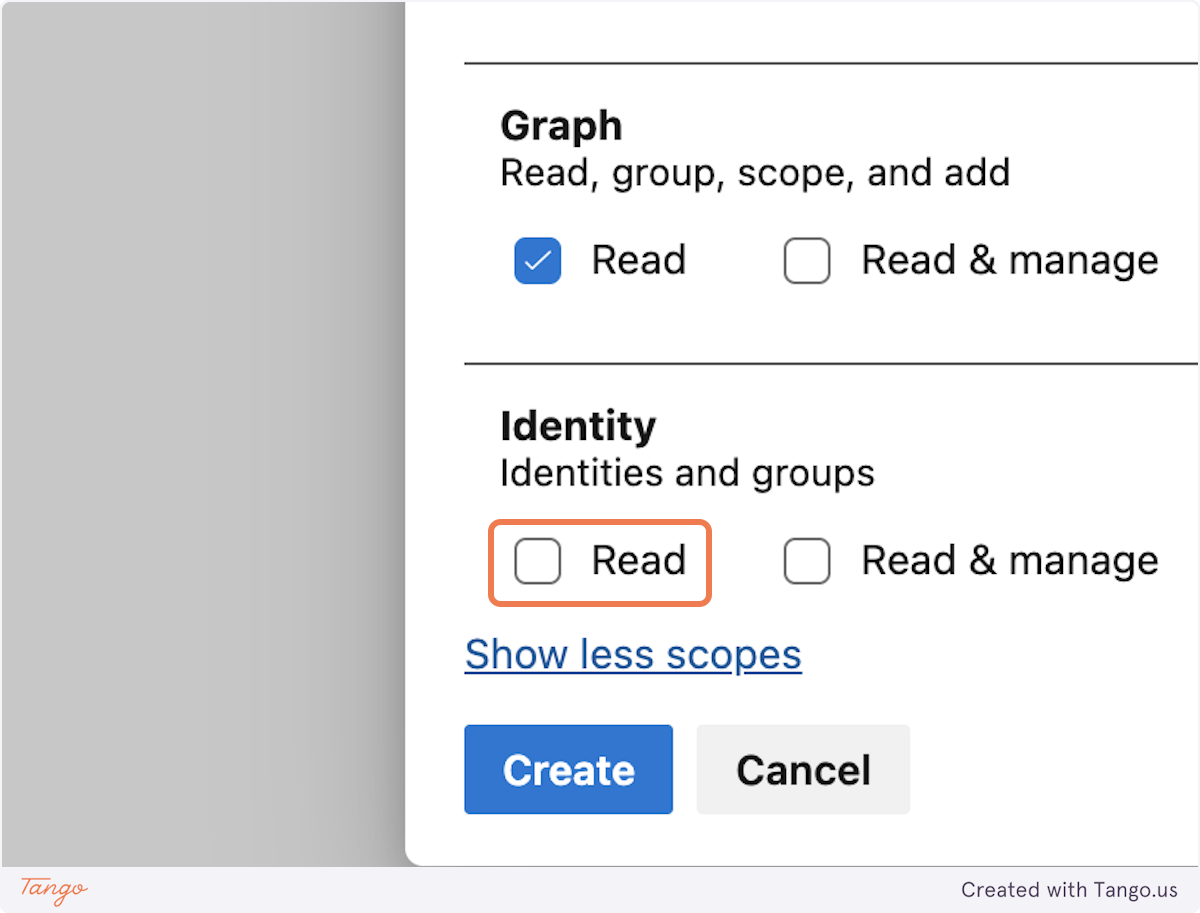Click the Read label beside Graph checkbox
1200x913 pixels.
(x=638, y=260)
